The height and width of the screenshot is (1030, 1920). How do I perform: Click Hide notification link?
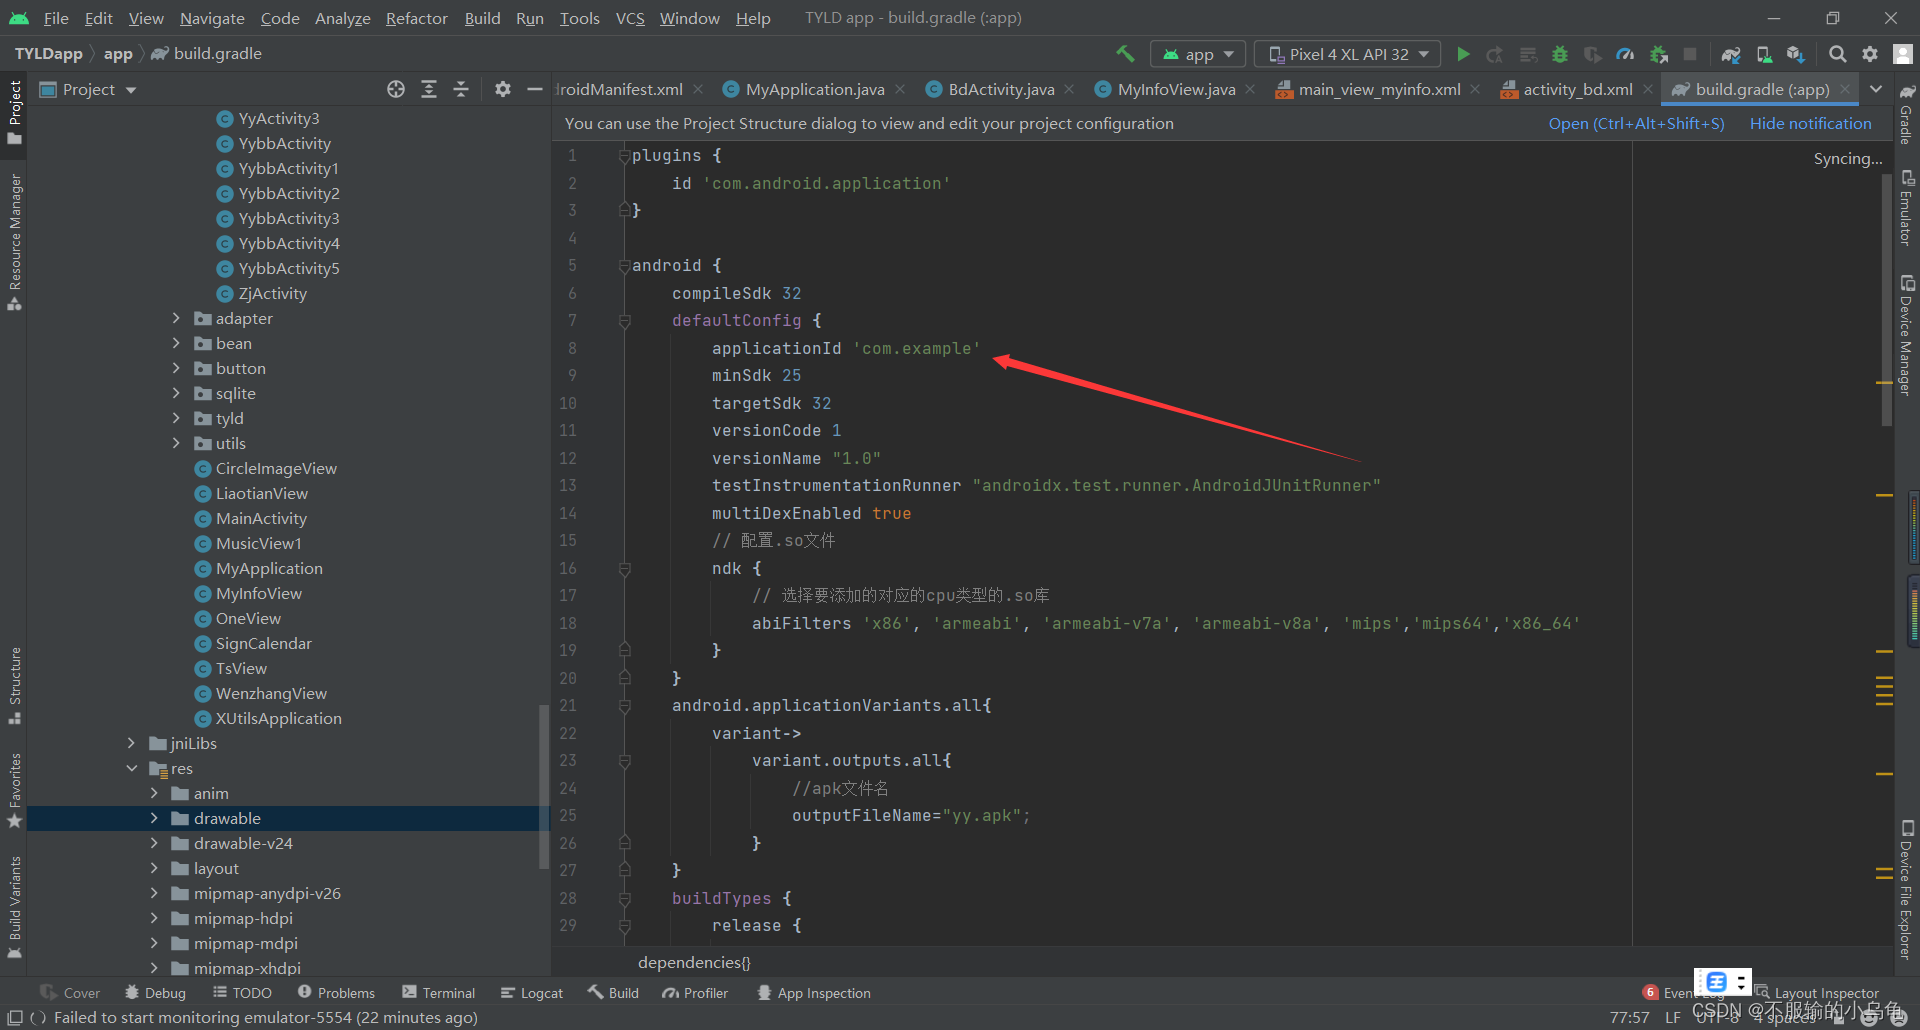pos(1810,123)
